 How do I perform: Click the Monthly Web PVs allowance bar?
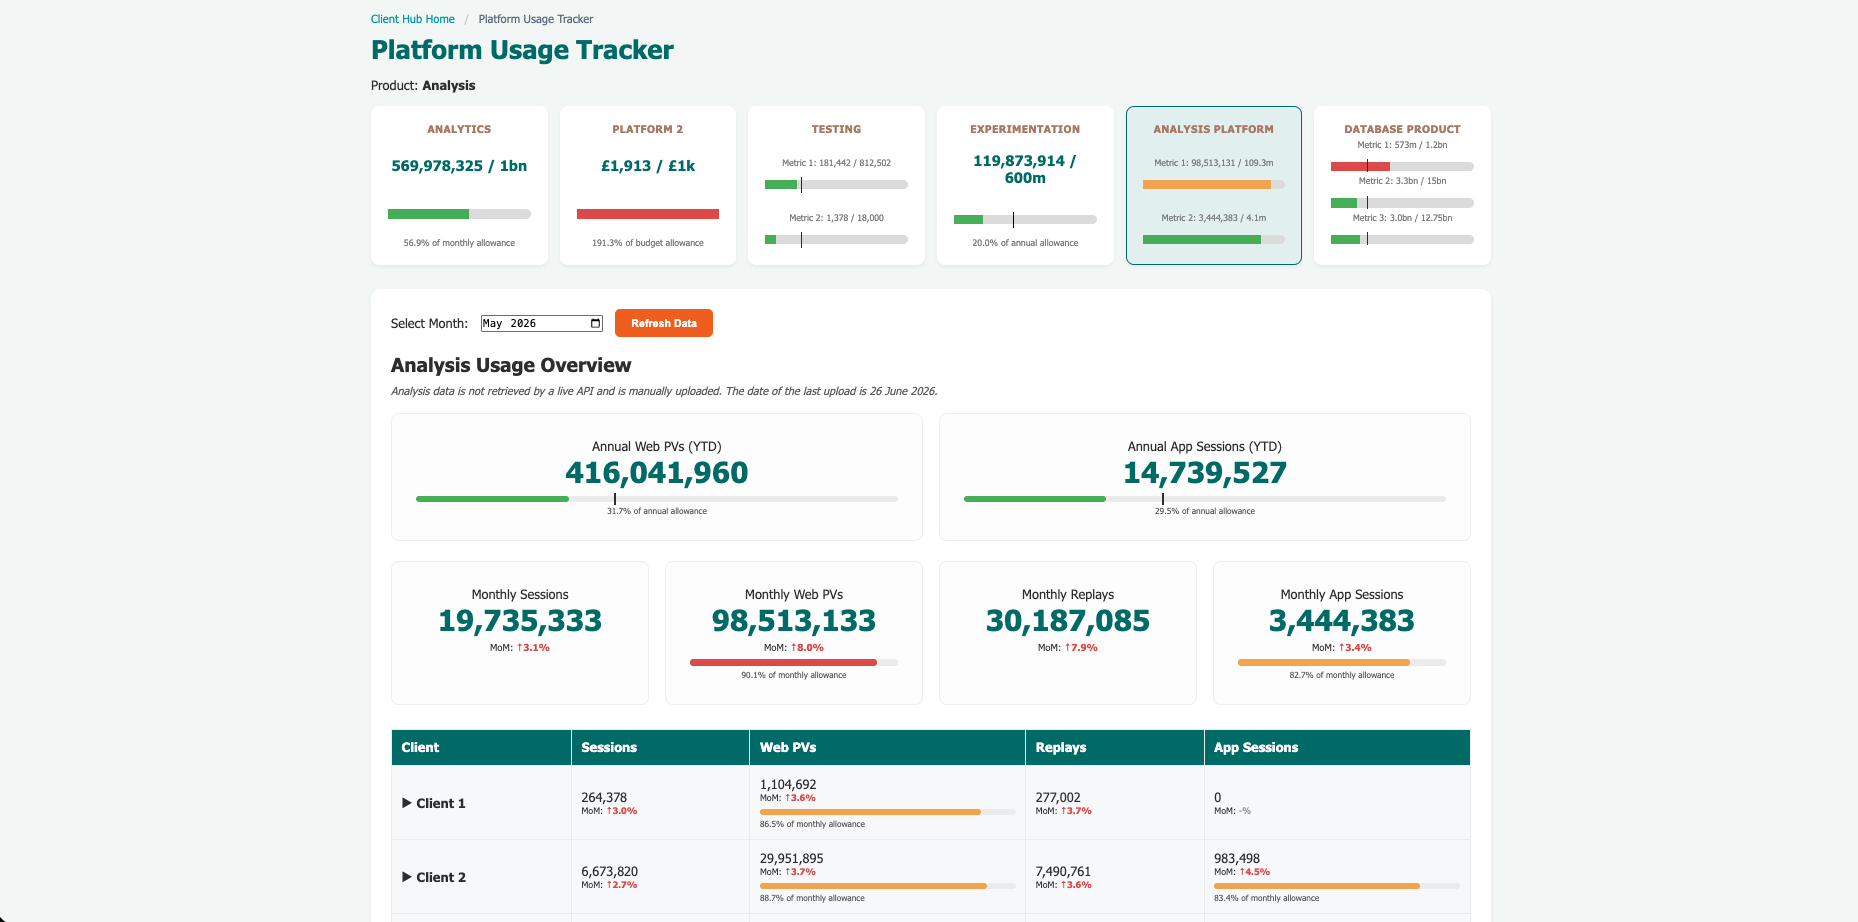coord(794,662)
